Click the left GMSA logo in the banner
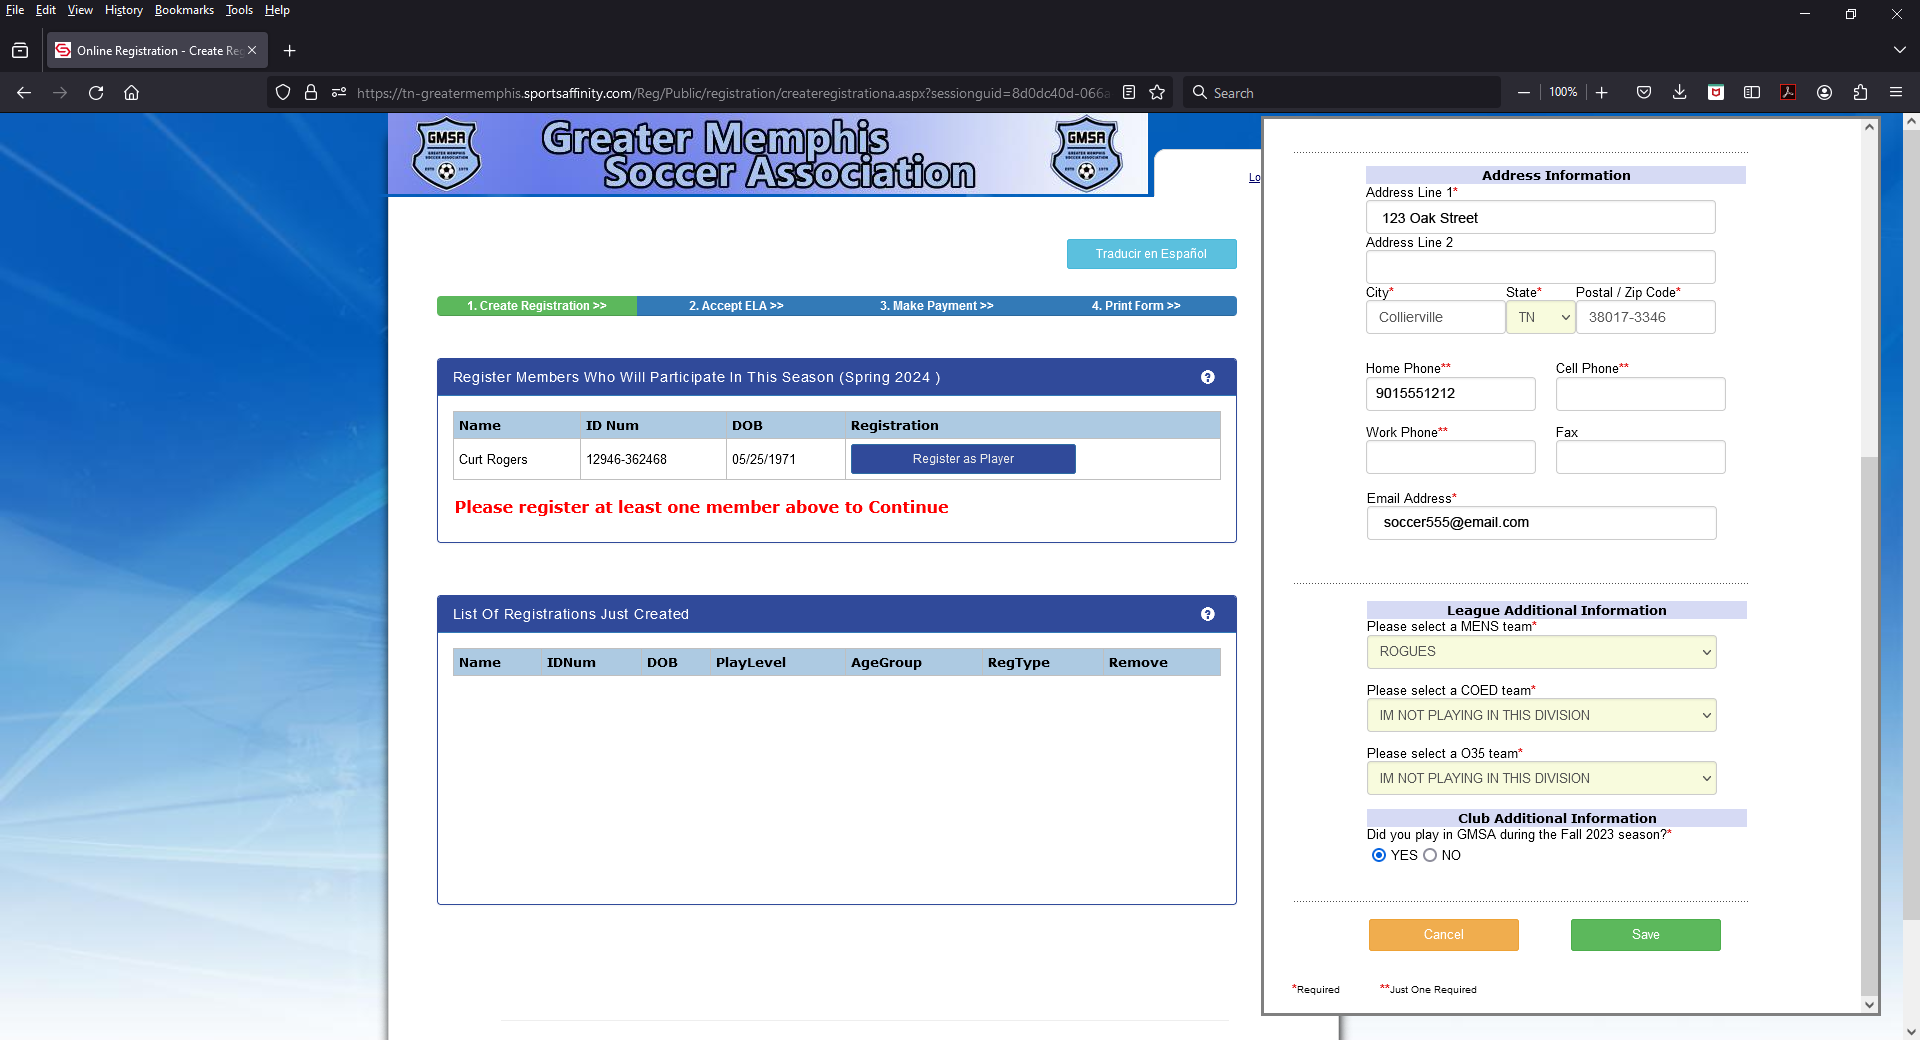The width and height of the screenshot is (1920, 1040). [x=447, y=155]
